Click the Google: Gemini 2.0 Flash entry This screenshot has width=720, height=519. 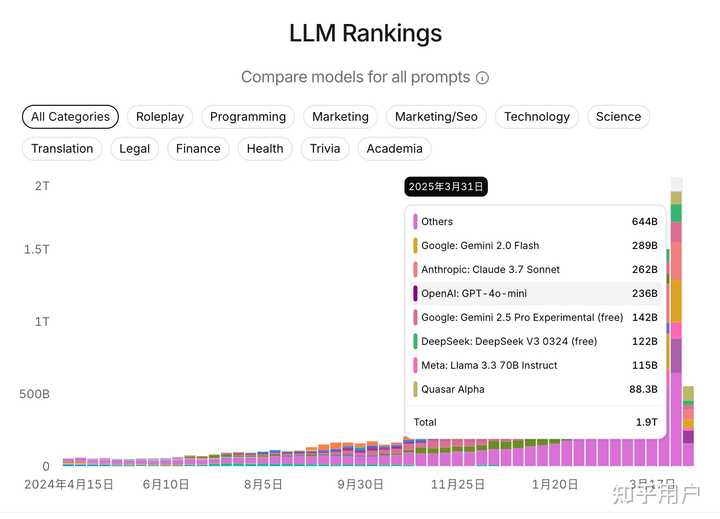coord(535,245)
